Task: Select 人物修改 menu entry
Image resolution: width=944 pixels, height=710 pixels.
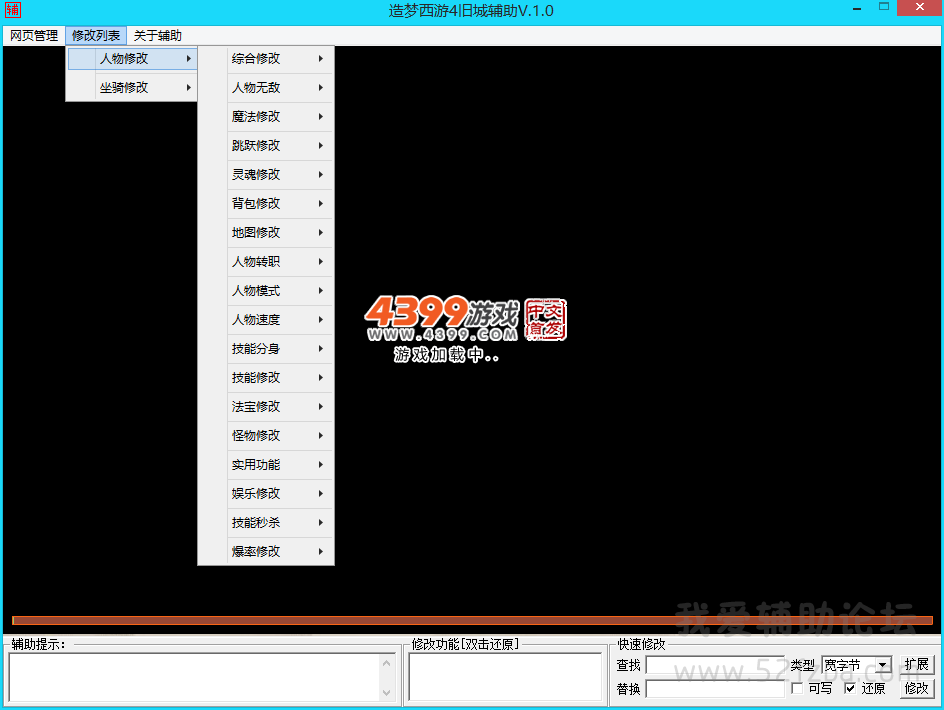Action: click(x=132, y=58)
